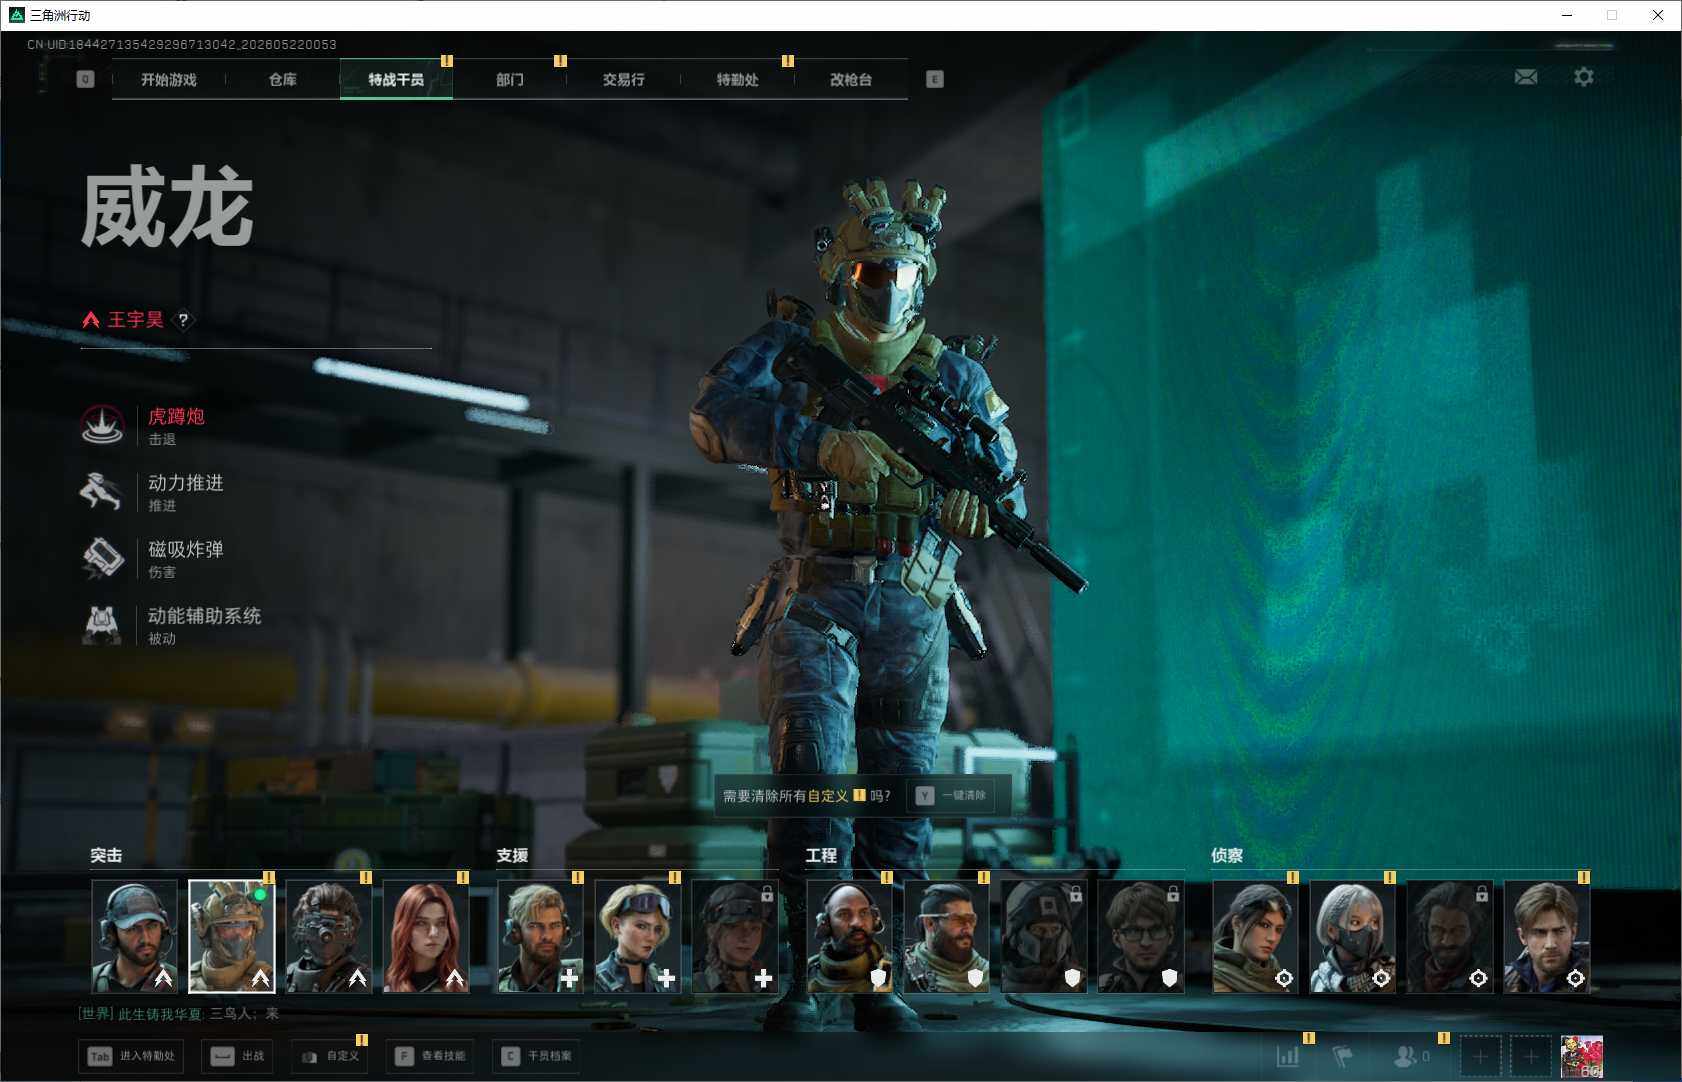Click the 动力推进 skill name text
Image resolution: width=1682 pixels, height=1082 pixels.
click(186, 483)
